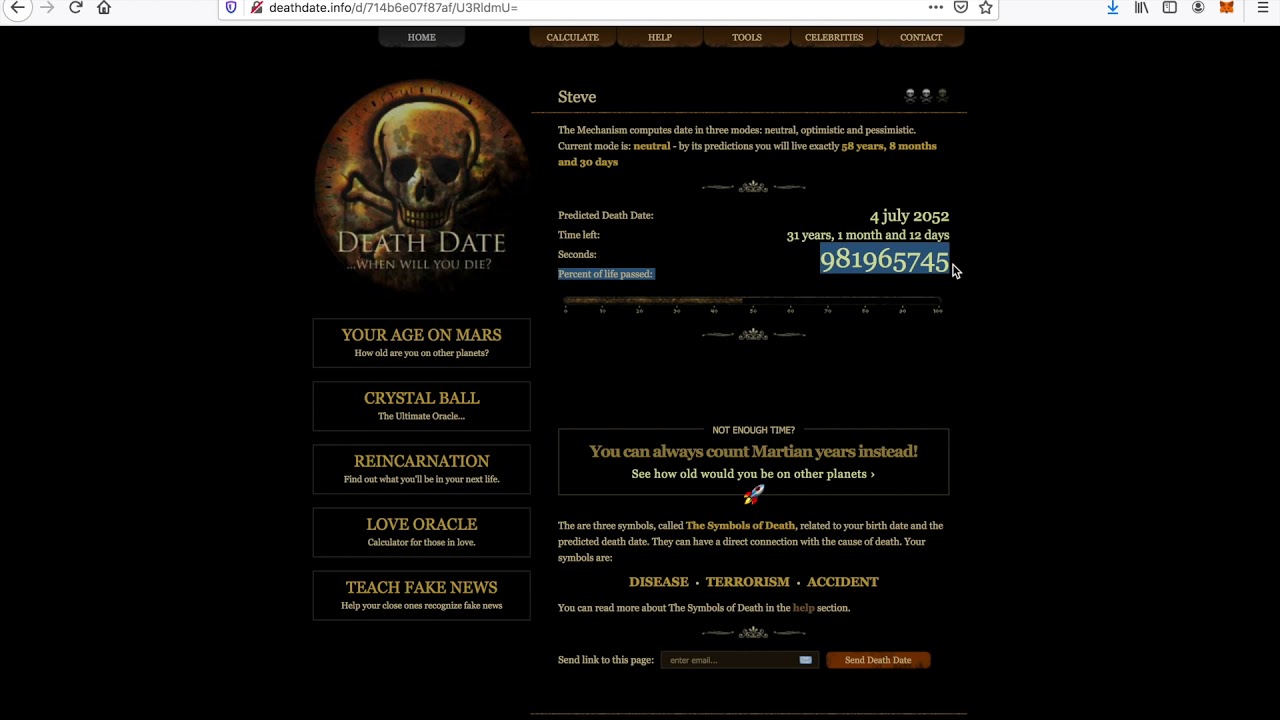The height and width of the screenshot is (720, 1280).
Task: Reload the page with the refresh icon
Action: point(76,7)
